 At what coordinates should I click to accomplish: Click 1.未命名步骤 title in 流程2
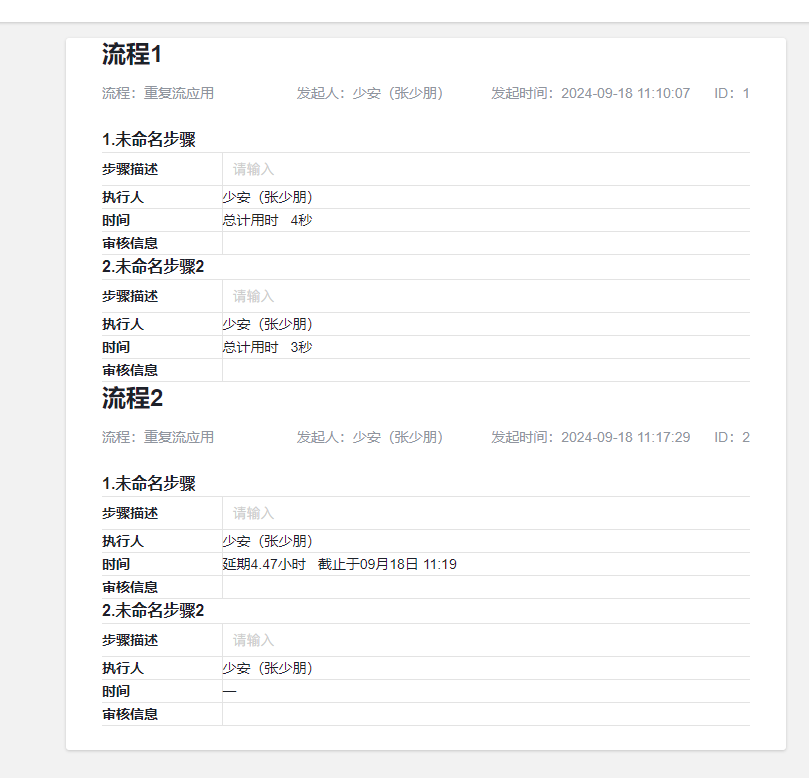[x=149, y=483]
